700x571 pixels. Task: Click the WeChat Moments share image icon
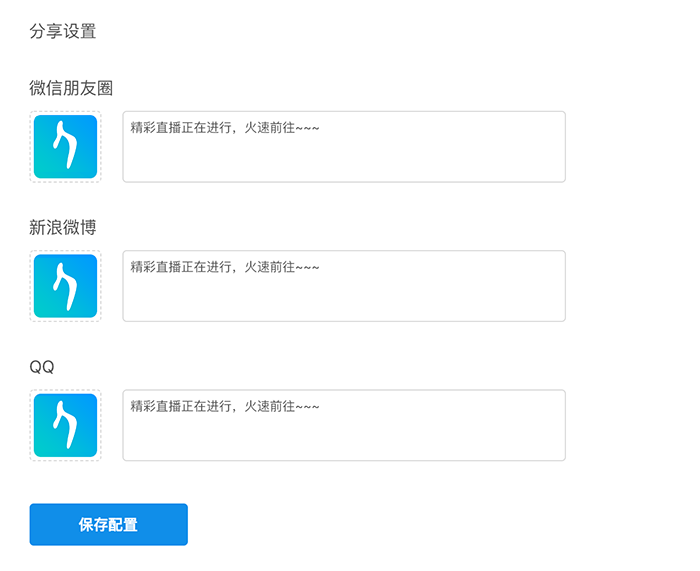65,147
